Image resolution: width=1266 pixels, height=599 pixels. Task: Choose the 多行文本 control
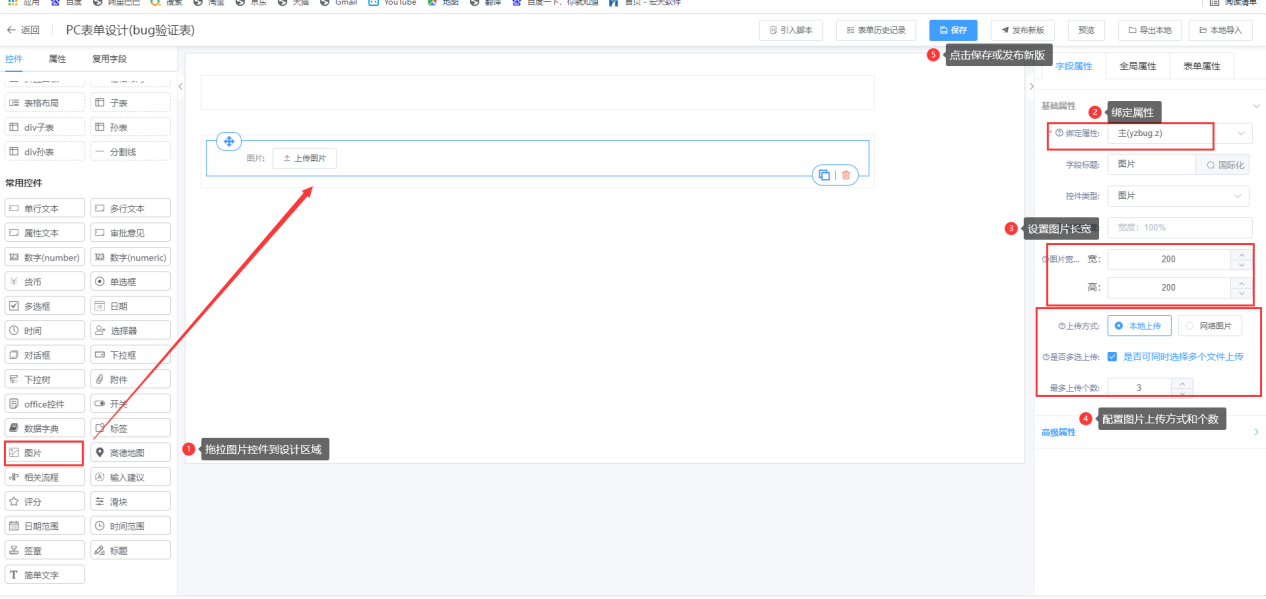pos(130,208)
